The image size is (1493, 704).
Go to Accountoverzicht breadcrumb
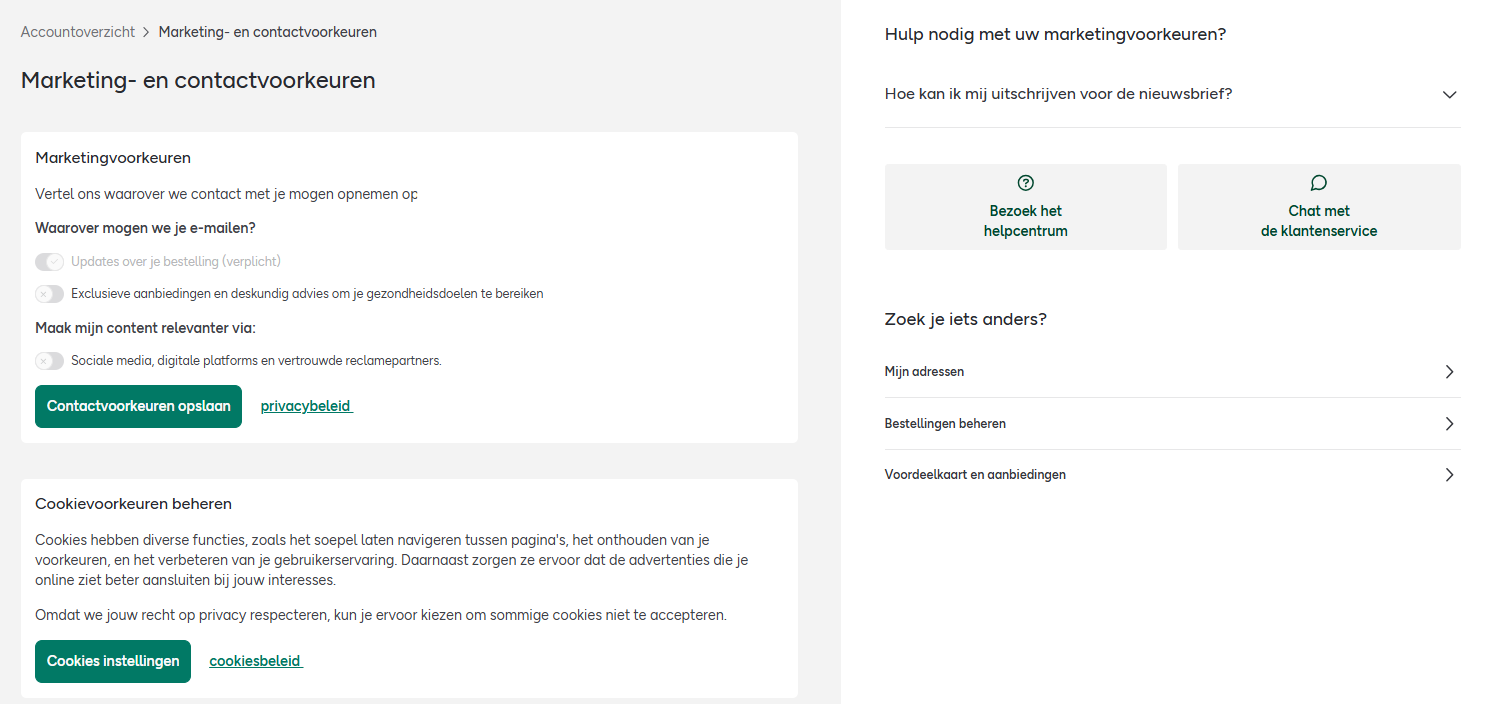[78, 32]
